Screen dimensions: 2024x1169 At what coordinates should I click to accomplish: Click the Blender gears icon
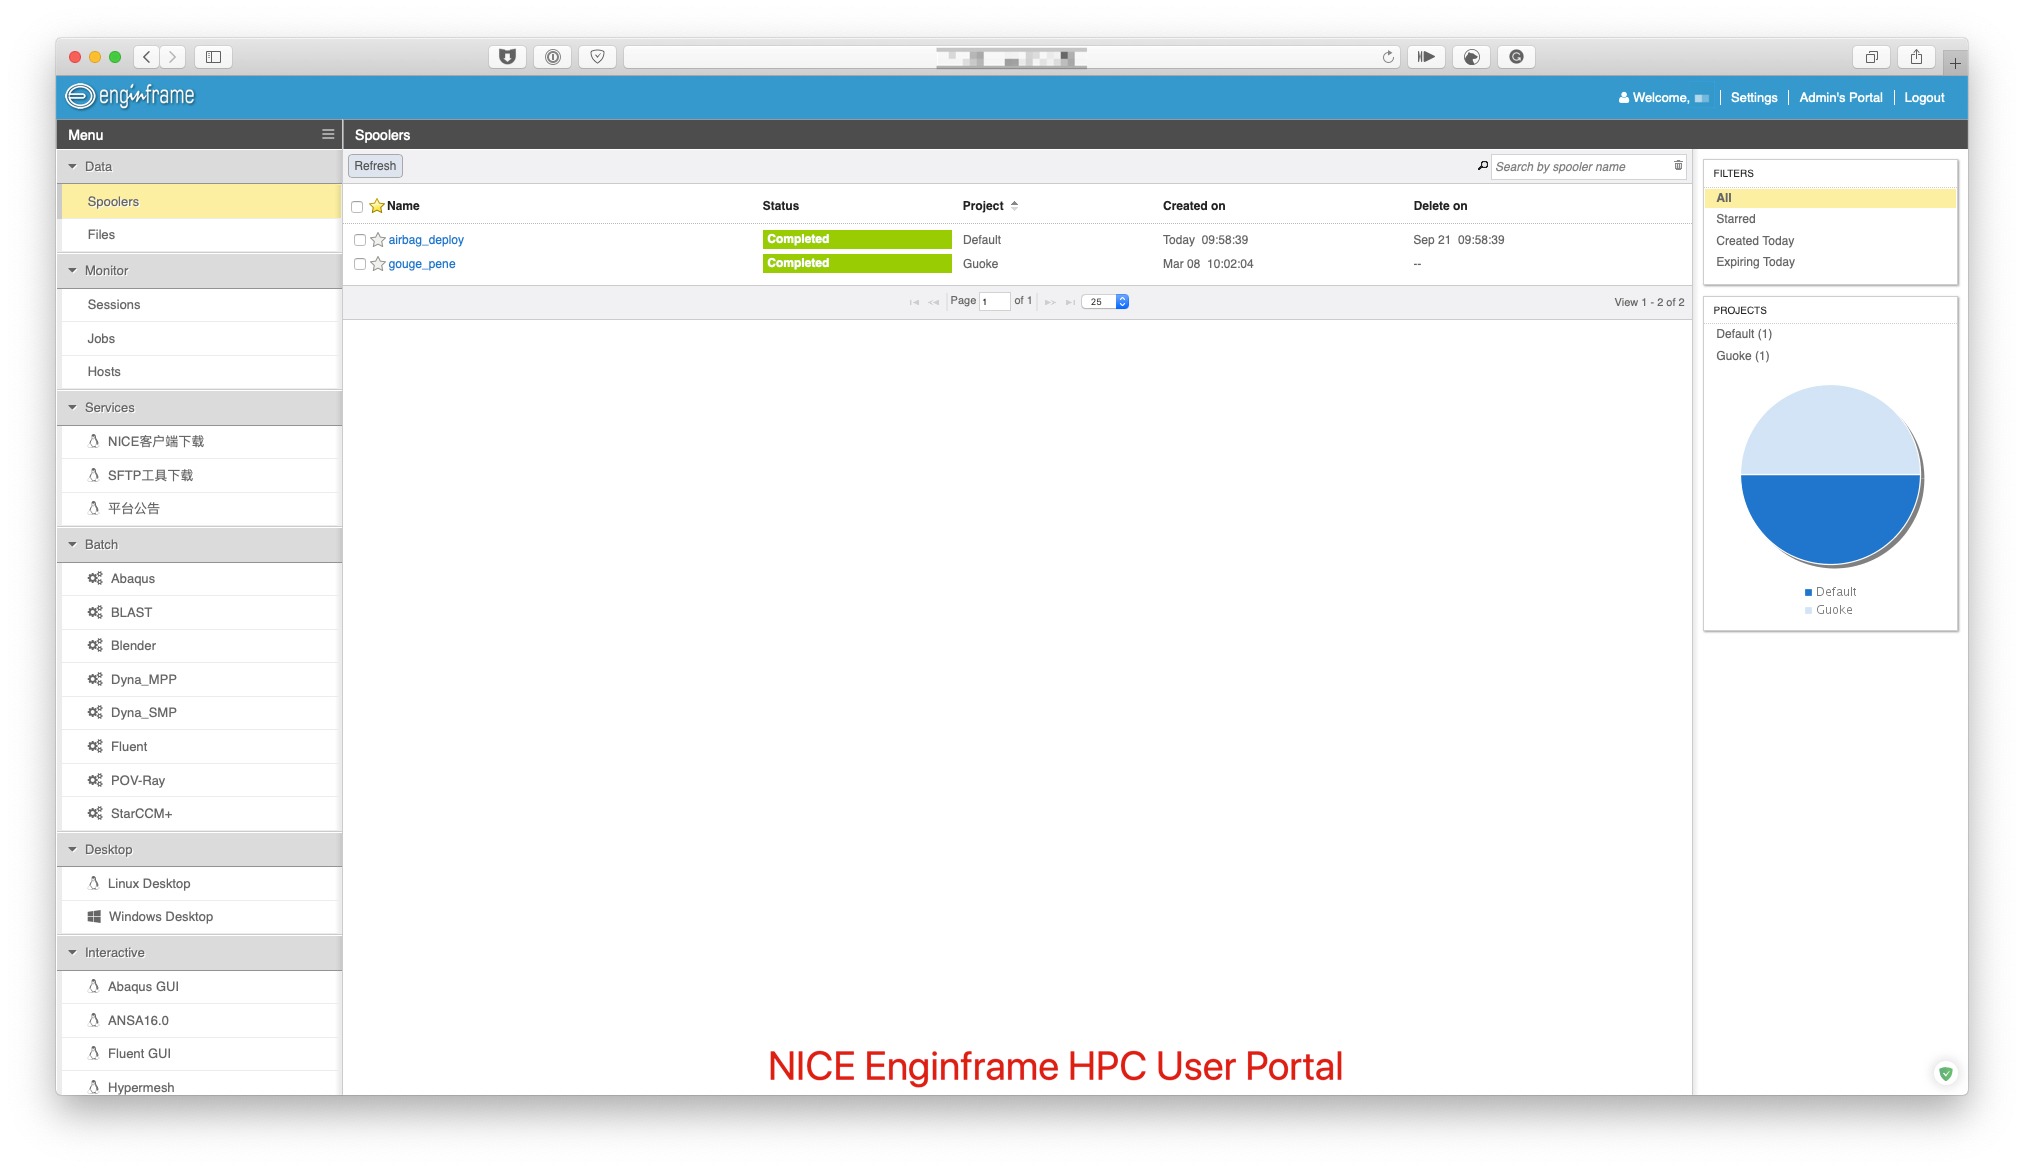coord(95,645)
